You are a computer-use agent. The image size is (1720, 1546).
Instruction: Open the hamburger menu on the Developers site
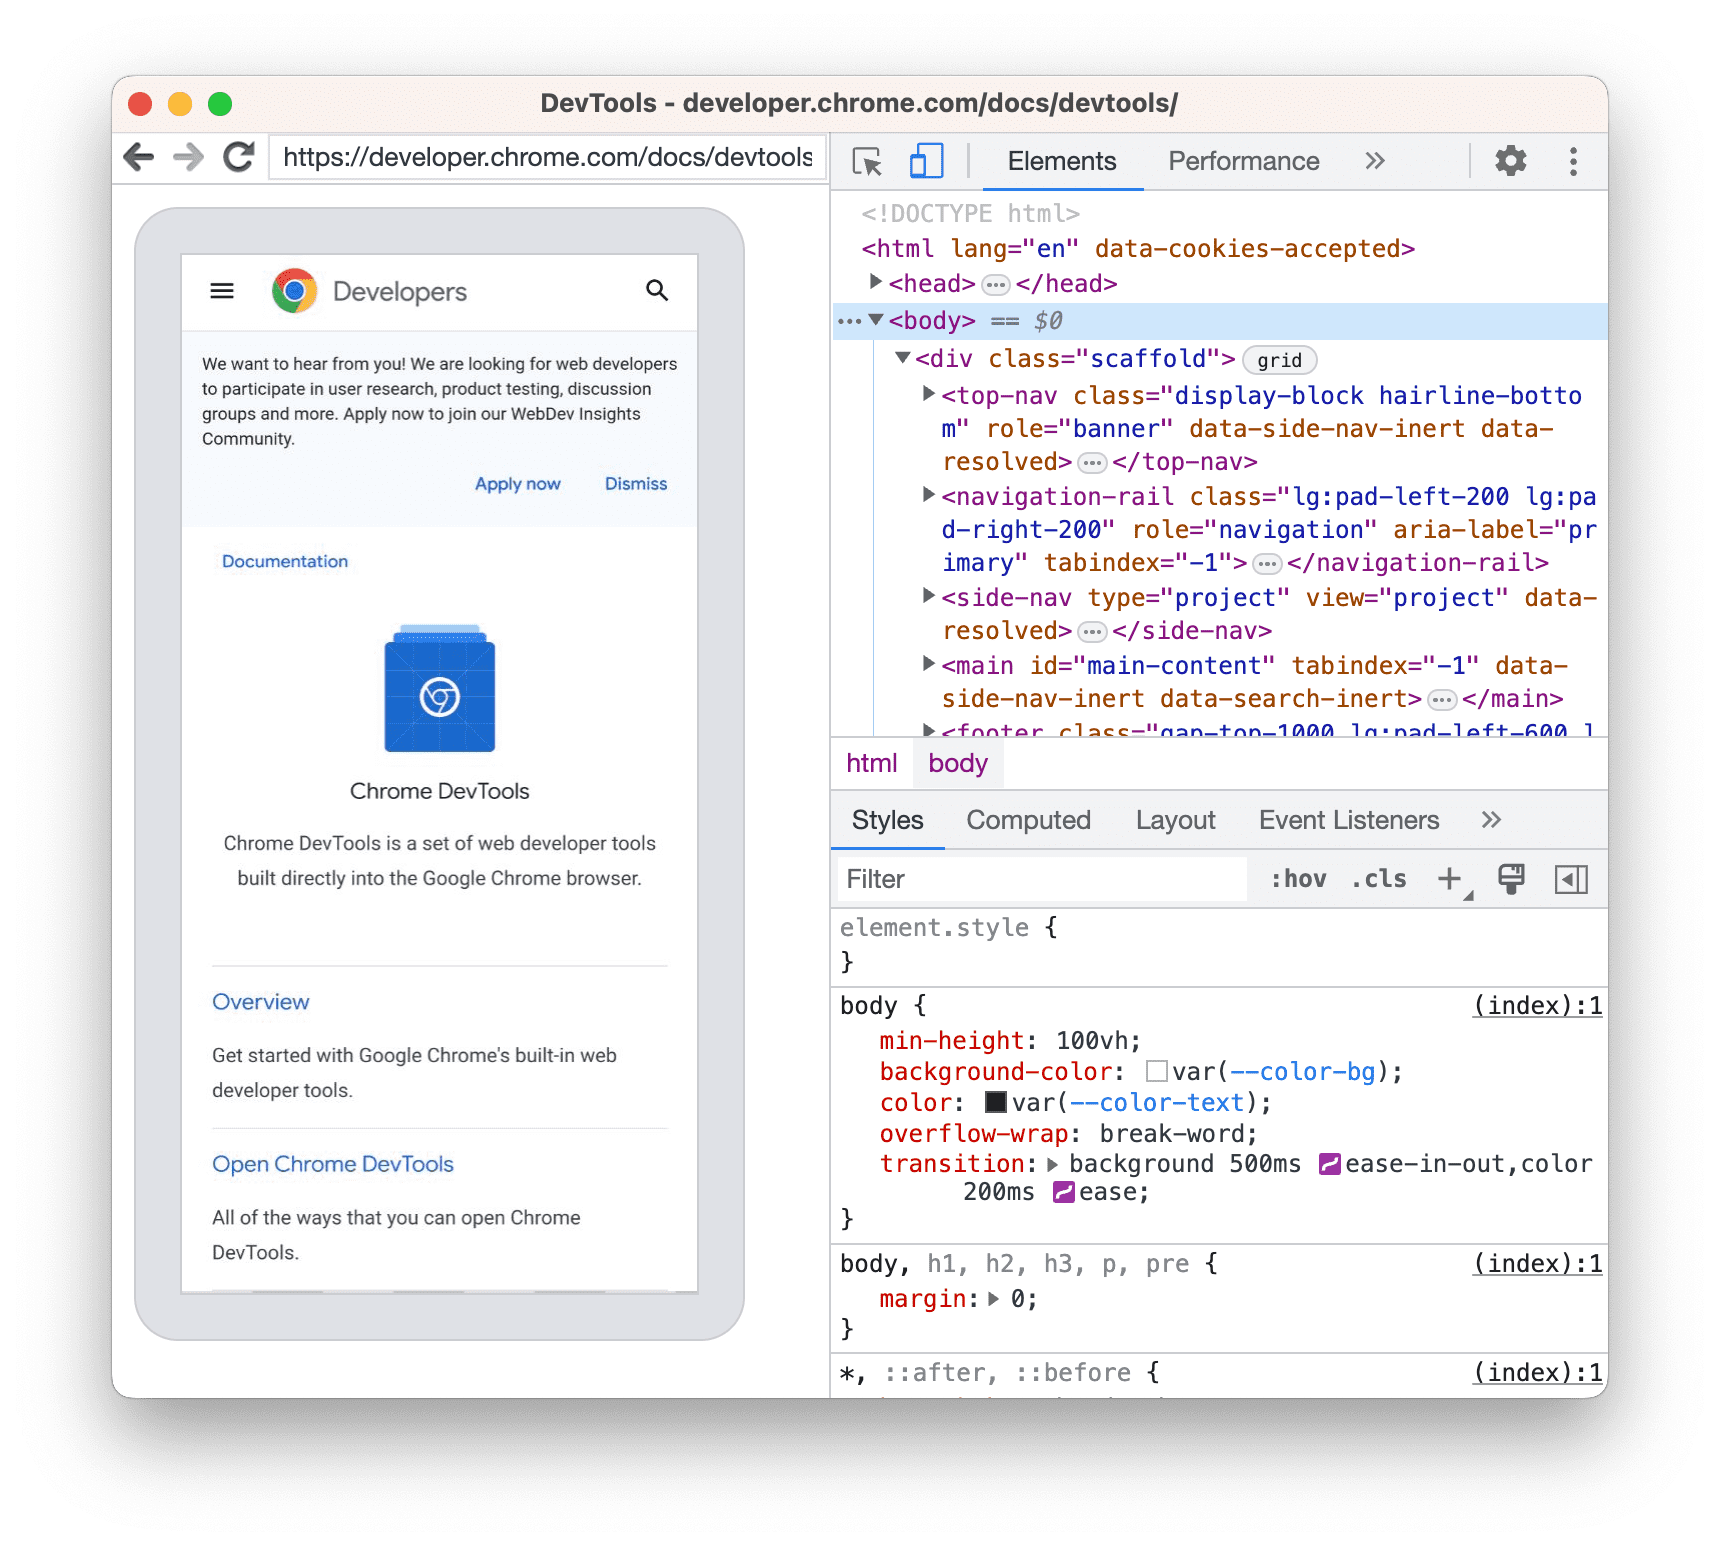[x=221, y=290]
